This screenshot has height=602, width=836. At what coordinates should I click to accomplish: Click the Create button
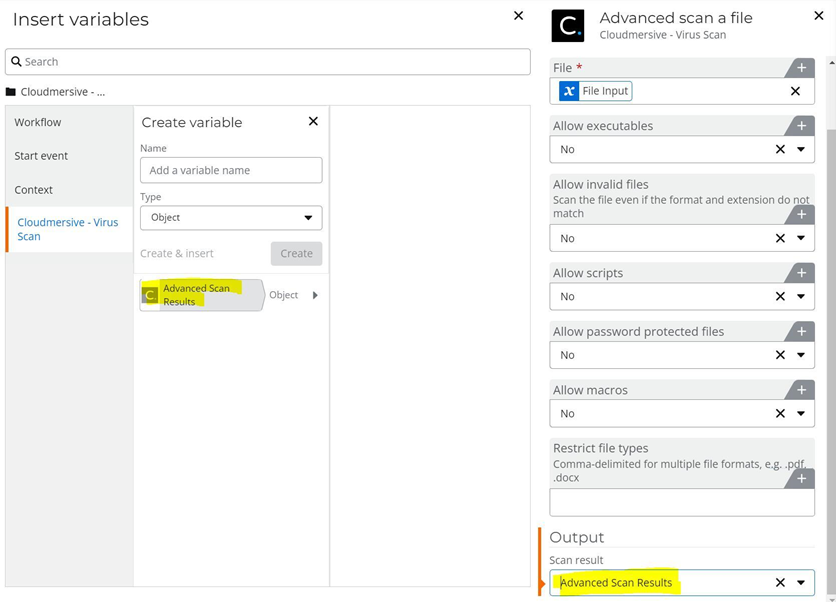click(x=296, y=253)
